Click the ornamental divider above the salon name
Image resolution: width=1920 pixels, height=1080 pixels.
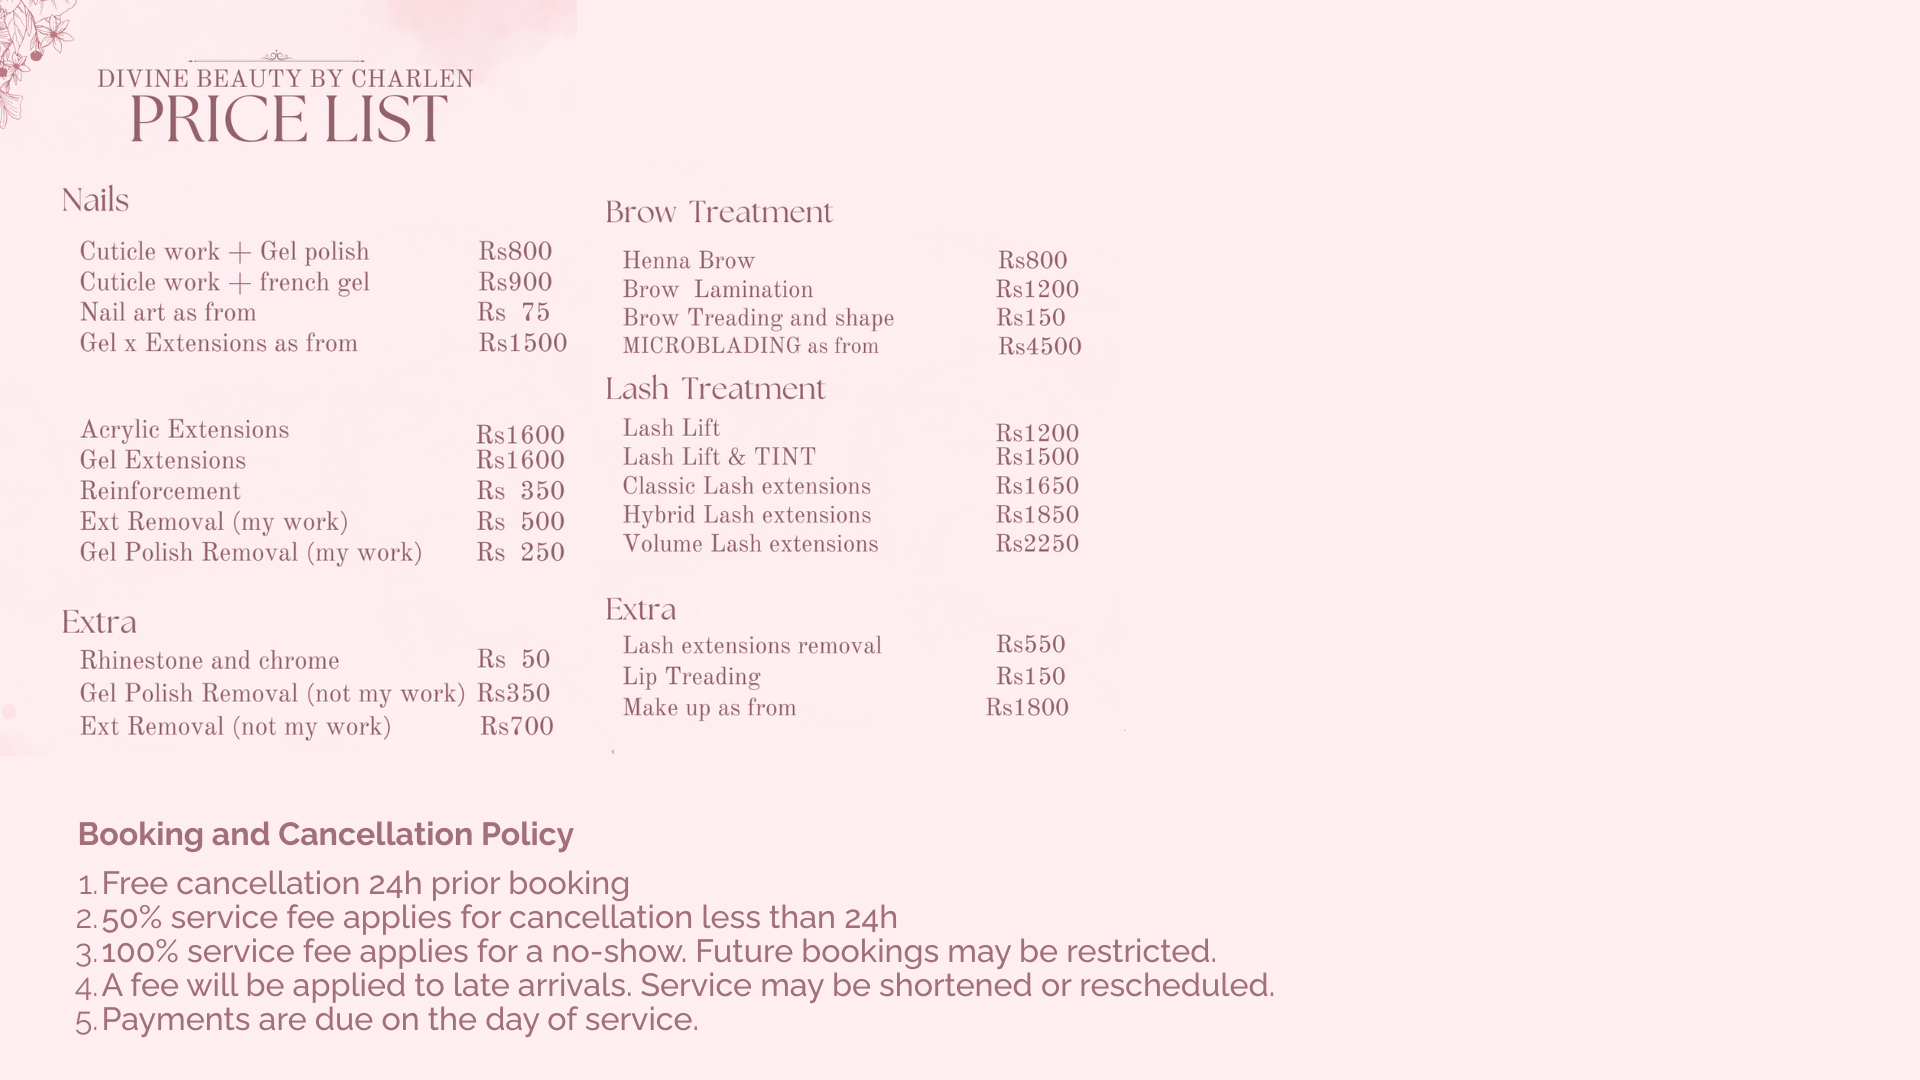tap(276, 58)
